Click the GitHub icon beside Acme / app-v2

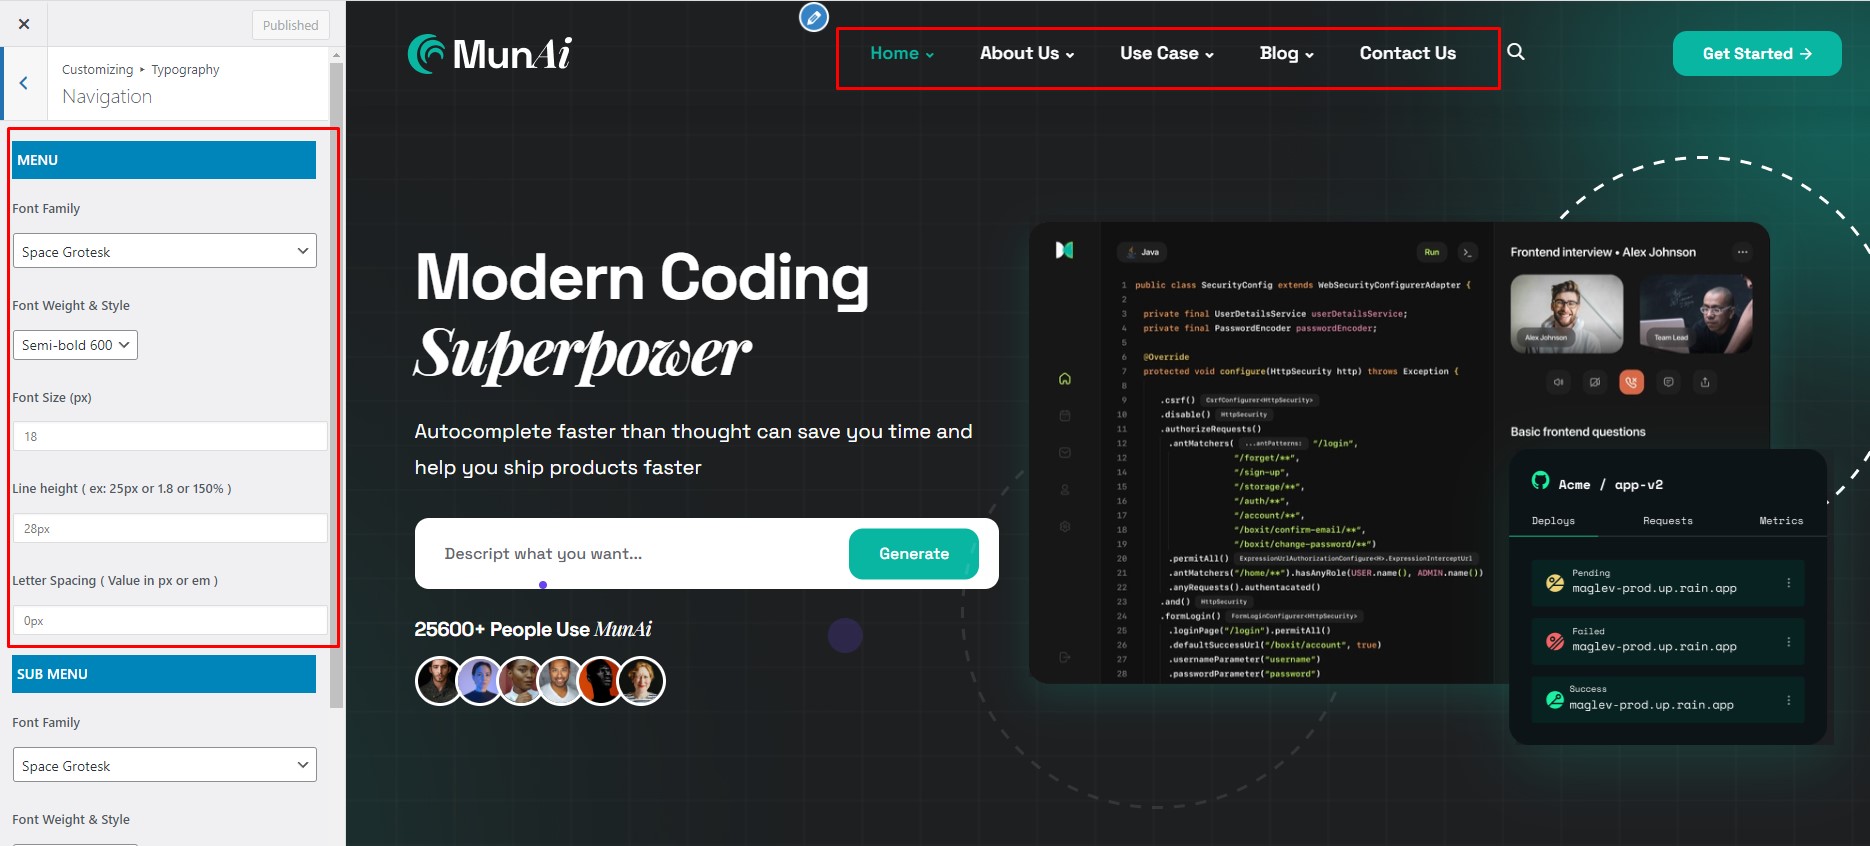[x=1540, y=480]
